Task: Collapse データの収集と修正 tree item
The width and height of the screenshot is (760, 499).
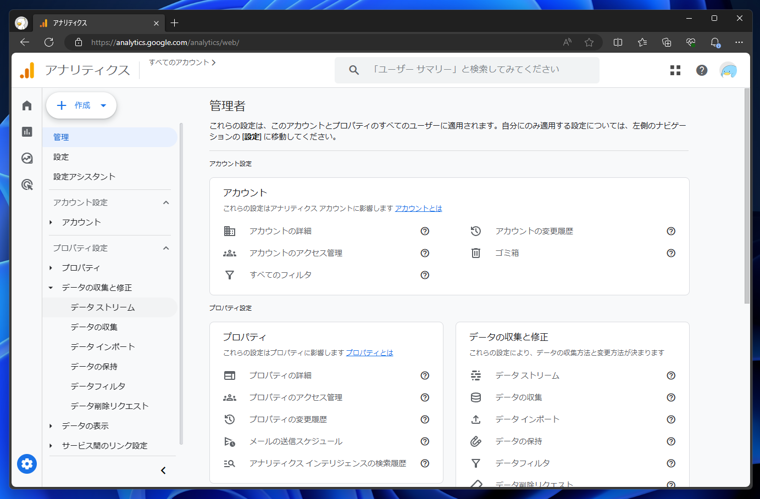Action: (50, 288)
